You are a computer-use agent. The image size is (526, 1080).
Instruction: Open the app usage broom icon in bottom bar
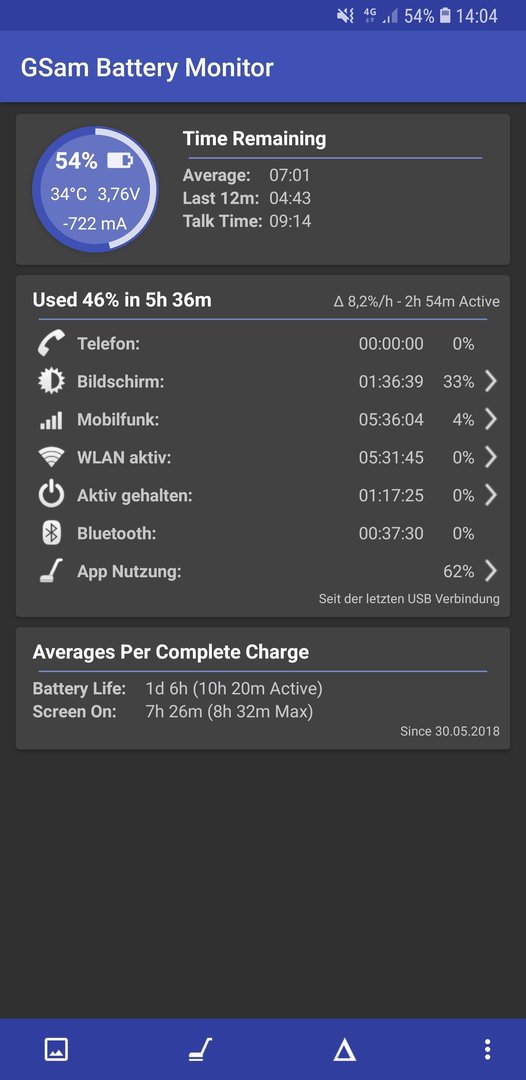point(200,1050)
